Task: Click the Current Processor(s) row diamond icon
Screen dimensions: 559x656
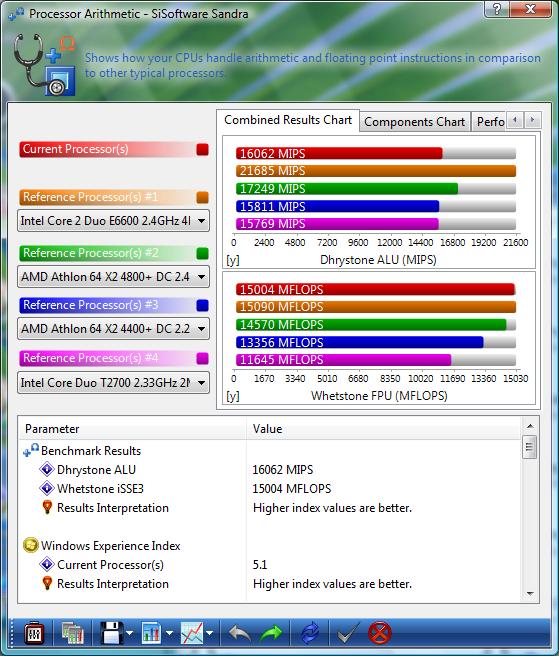Action: tap(47, 564)
